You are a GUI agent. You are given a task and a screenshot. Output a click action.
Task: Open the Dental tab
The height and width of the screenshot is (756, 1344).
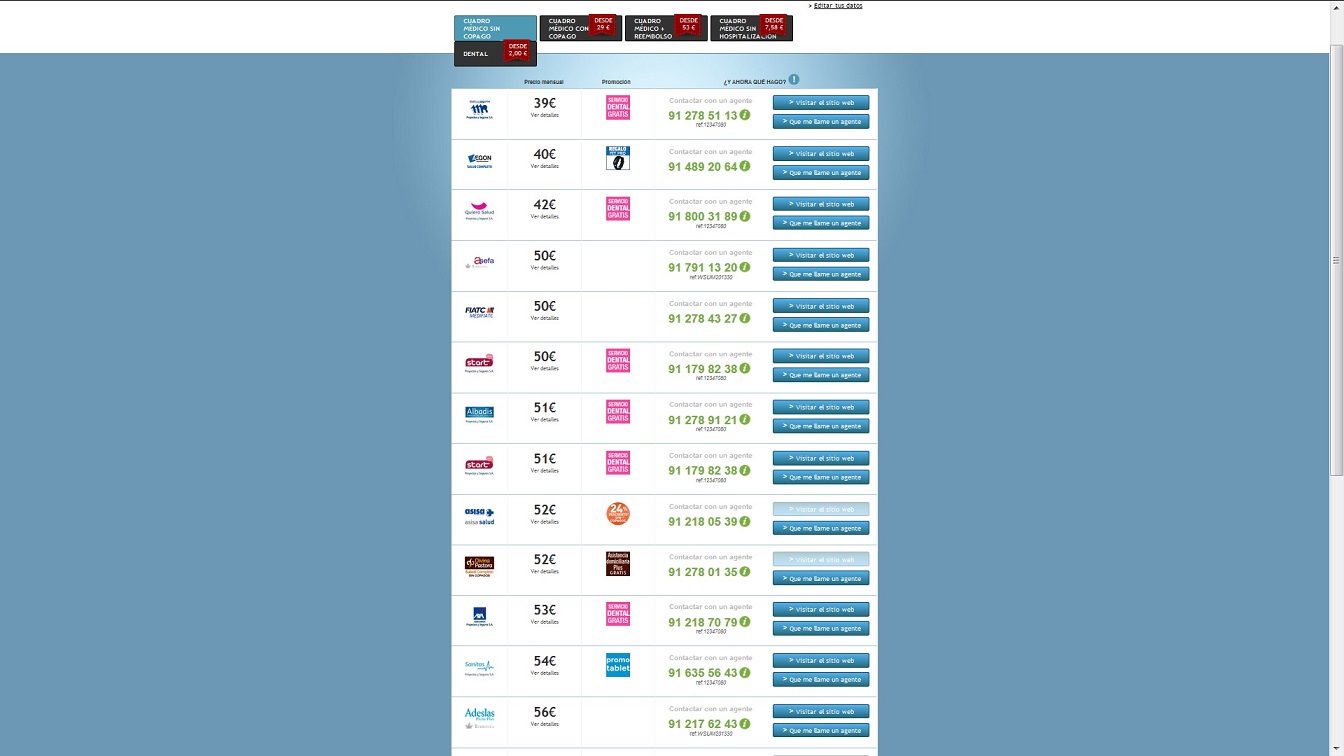(x=495, y=54)
